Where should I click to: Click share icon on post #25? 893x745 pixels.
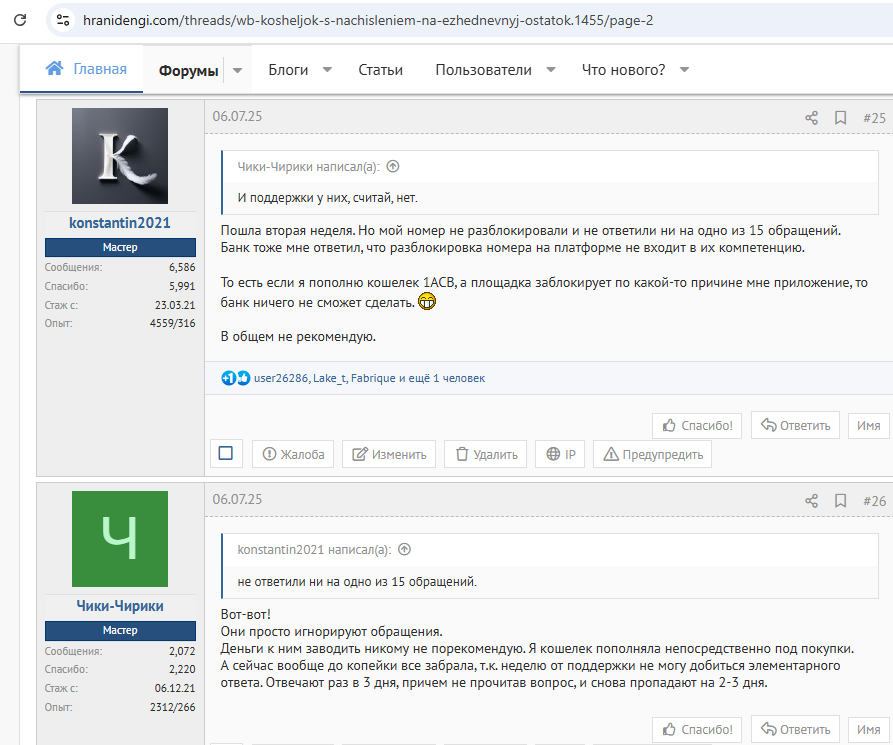coord(811,118)
